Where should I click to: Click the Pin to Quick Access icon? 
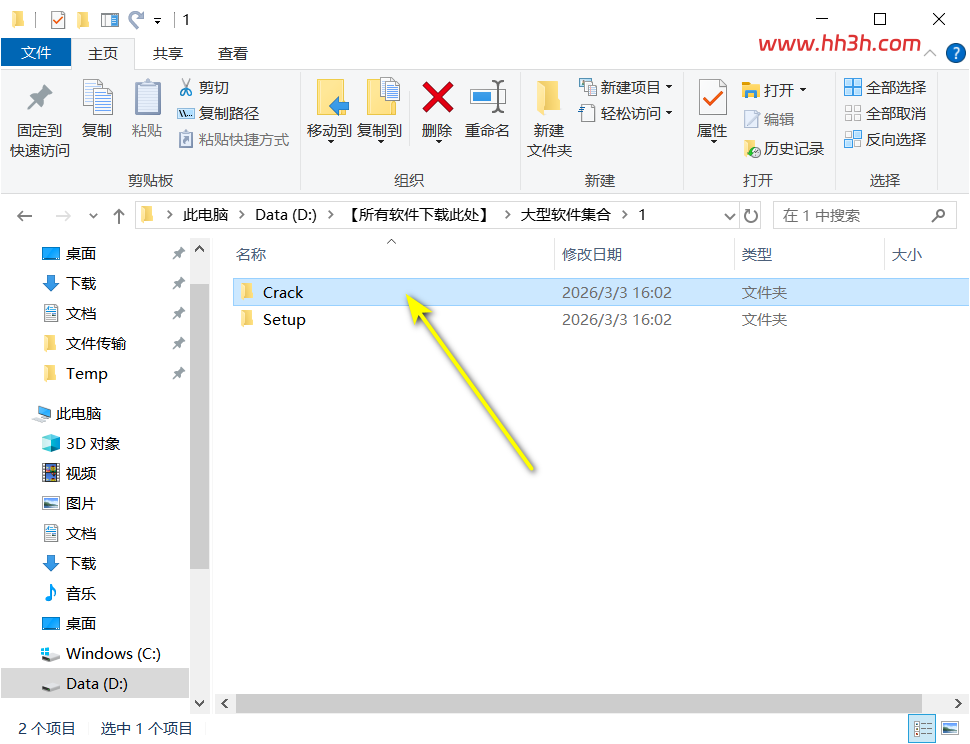40,98
